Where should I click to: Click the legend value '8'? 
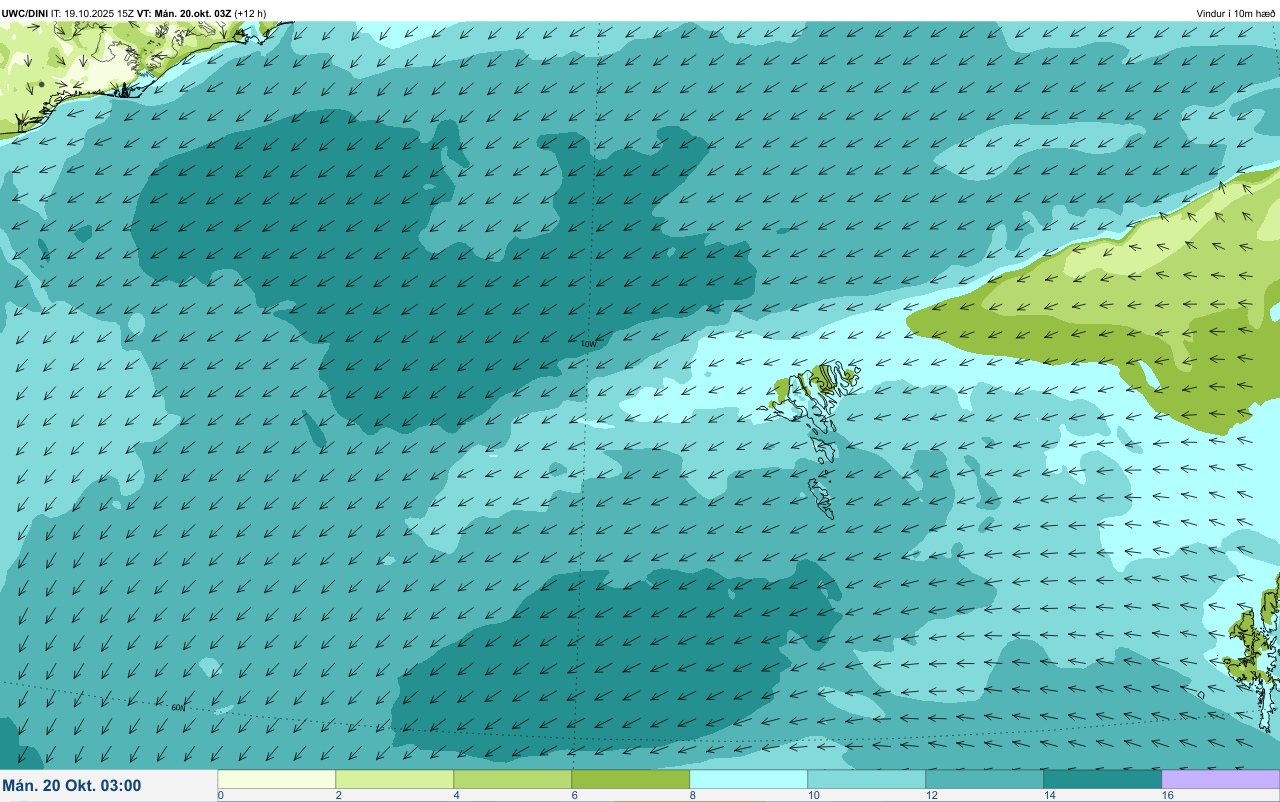(x=692, y=795)
